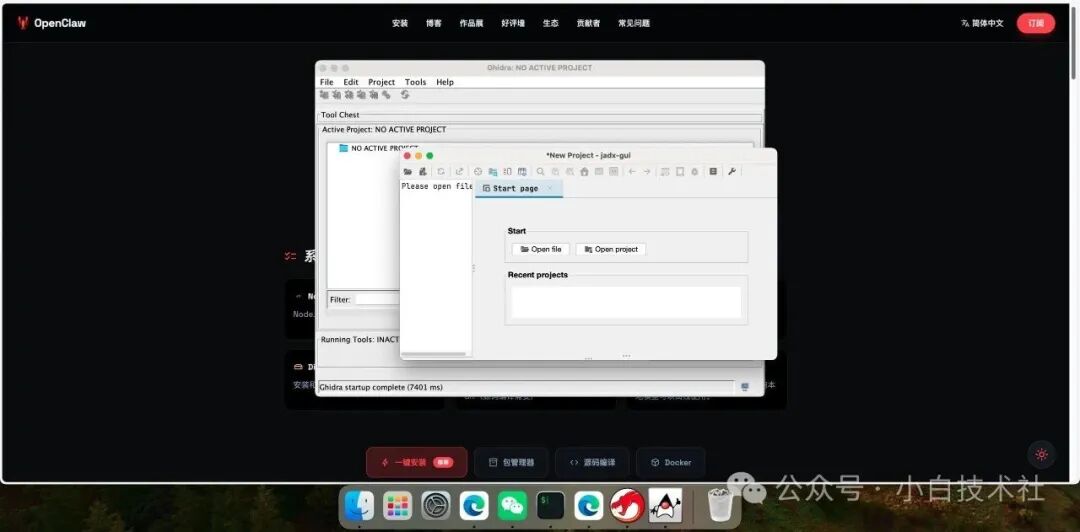Select the 源码编译 install tab
Image resolution: width=1080 pixels, height=532 pixels.
(x=592, y=462)
